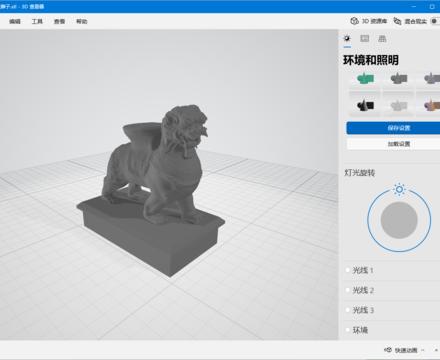Open the 工具 menu
Screen dimensions: 440x360
pos(37,21)
